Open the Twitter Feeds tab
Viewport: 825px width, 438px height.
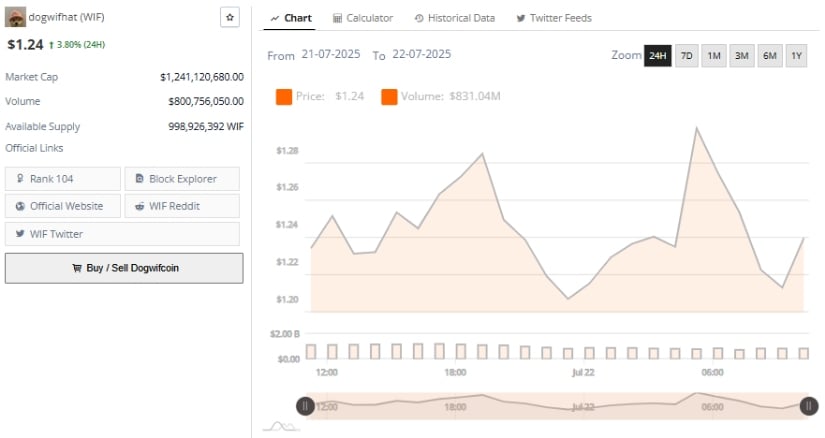(554, 18)
